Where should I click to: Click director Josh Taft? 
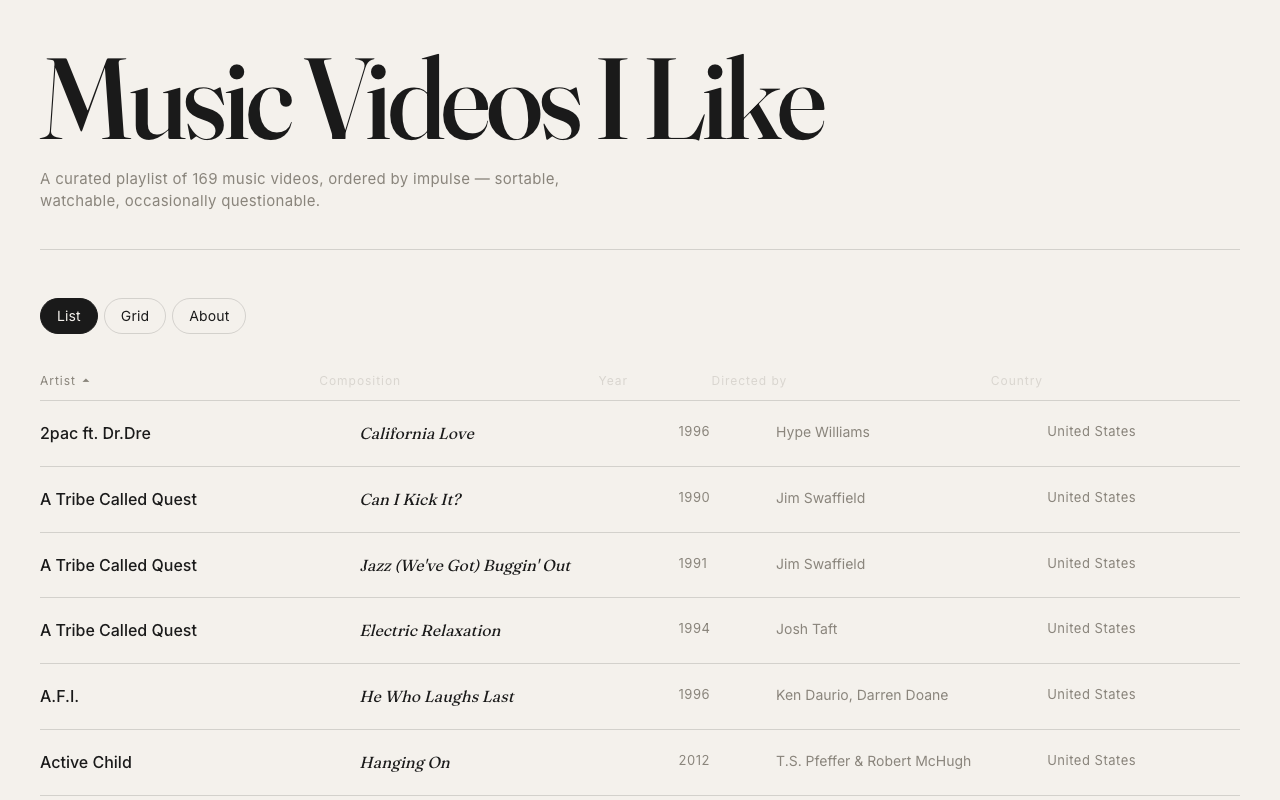coord(807,629)
